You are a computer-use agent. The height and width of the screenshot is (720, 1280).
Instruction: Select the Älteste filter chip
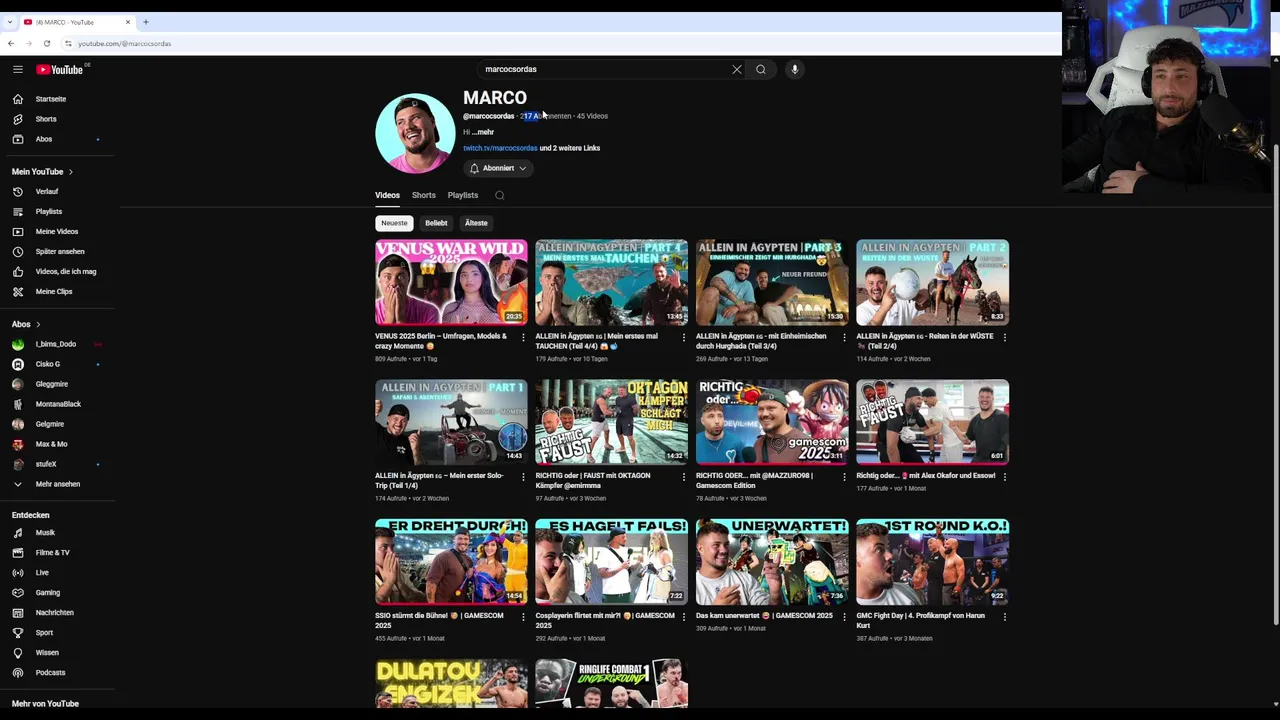coord(476,223)
